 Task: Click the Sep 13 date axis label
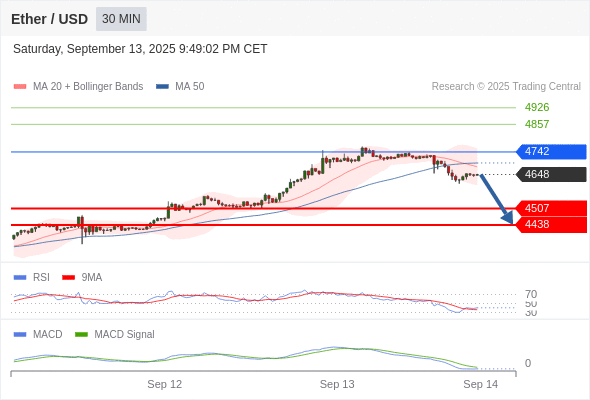point(337,384)
